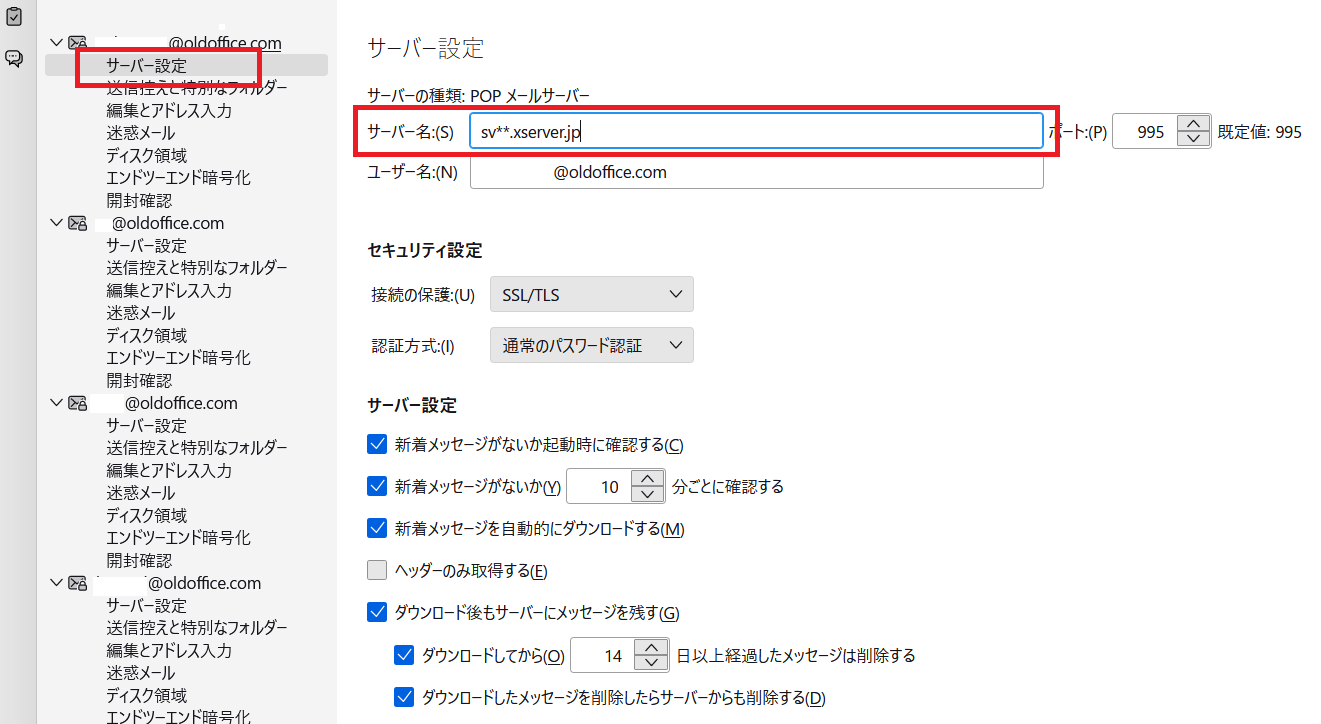Uncheck 新着メッセージを自動的にダウンロードする
Screen dimensions: 1321x724
(377, 528)
